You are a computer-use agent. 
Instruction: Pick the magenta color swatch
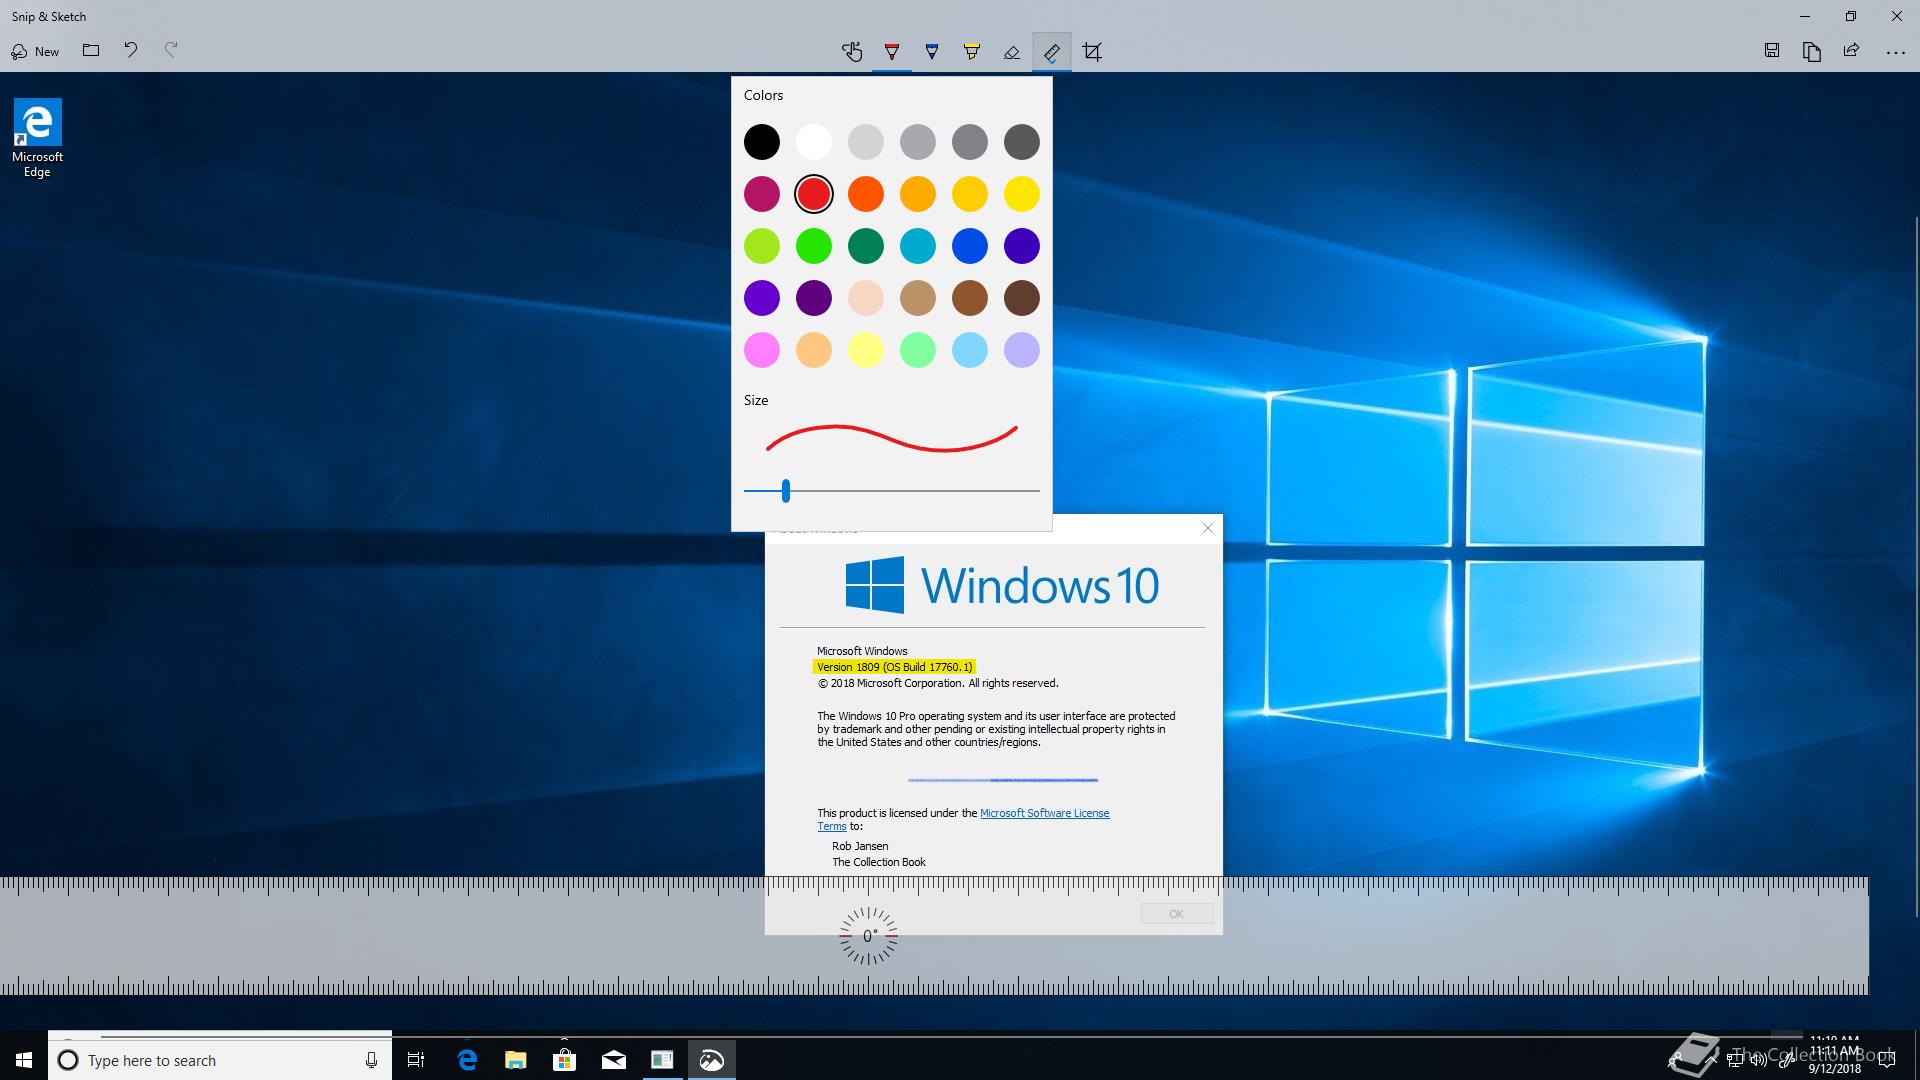762,194
